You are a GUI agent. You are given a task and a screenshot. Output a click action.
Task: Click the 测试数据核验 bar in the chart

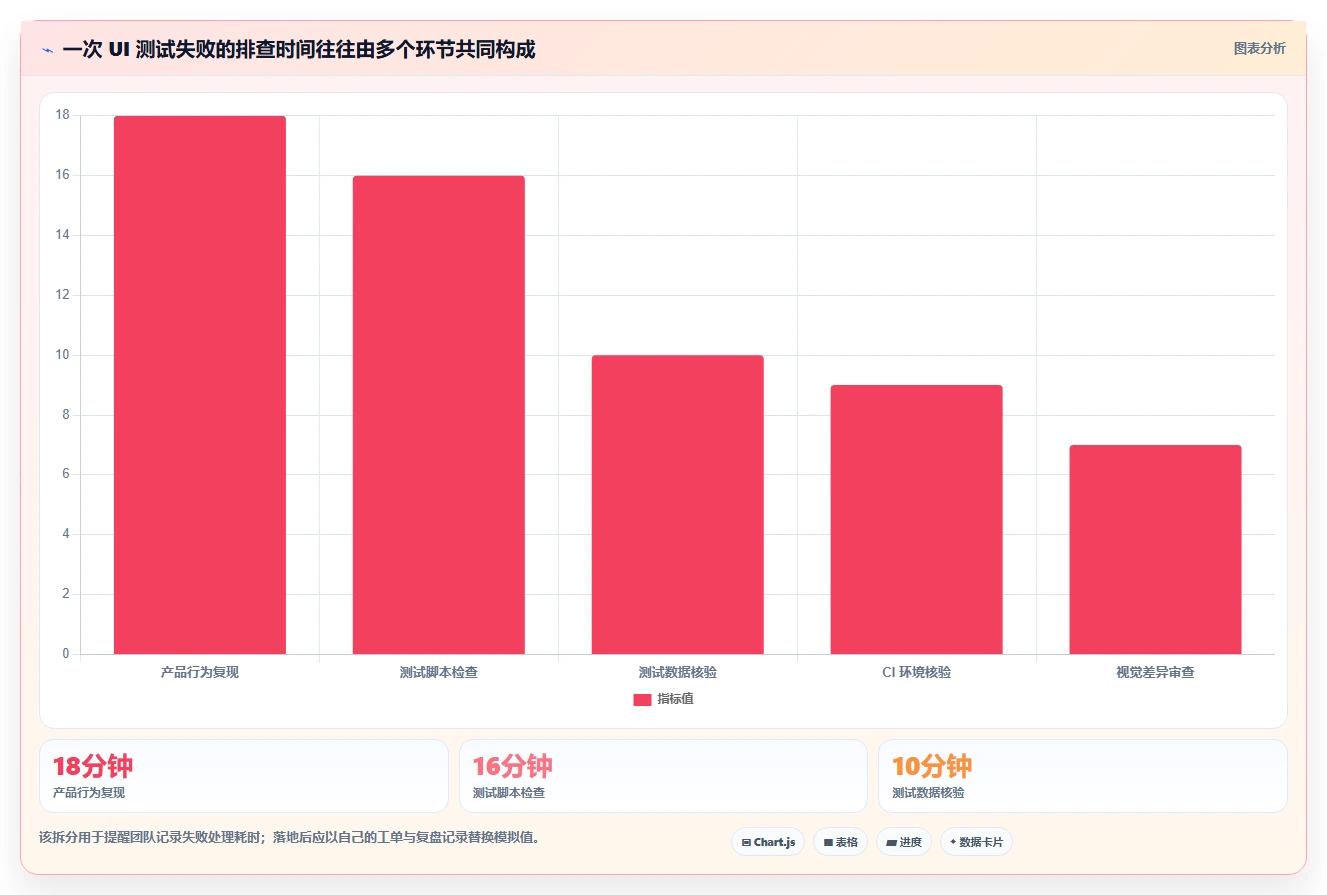point(677,505)
